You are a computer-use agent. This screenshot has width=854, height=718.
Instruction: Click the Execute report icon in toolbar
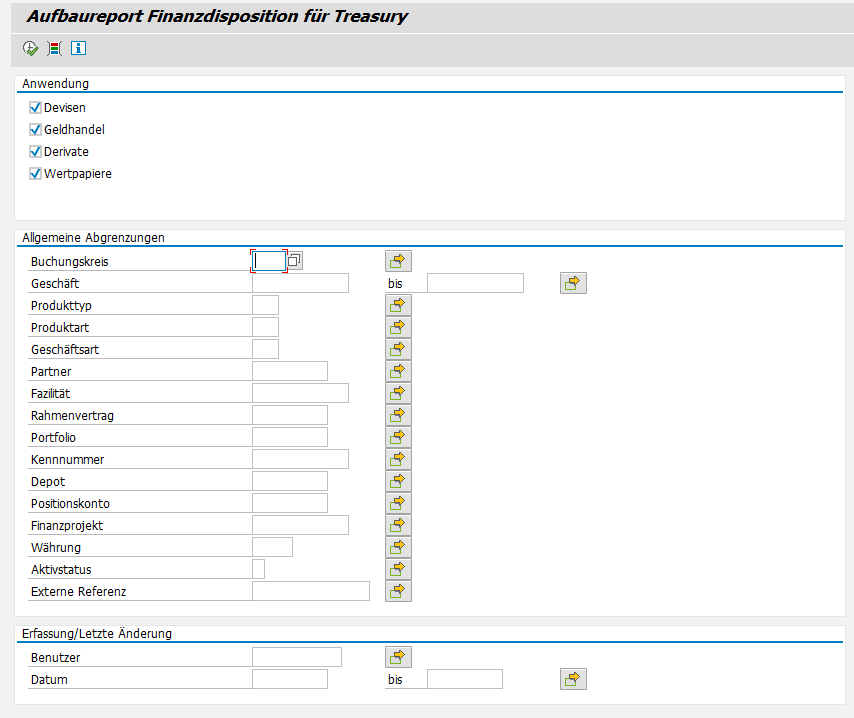tap(30, 48)
